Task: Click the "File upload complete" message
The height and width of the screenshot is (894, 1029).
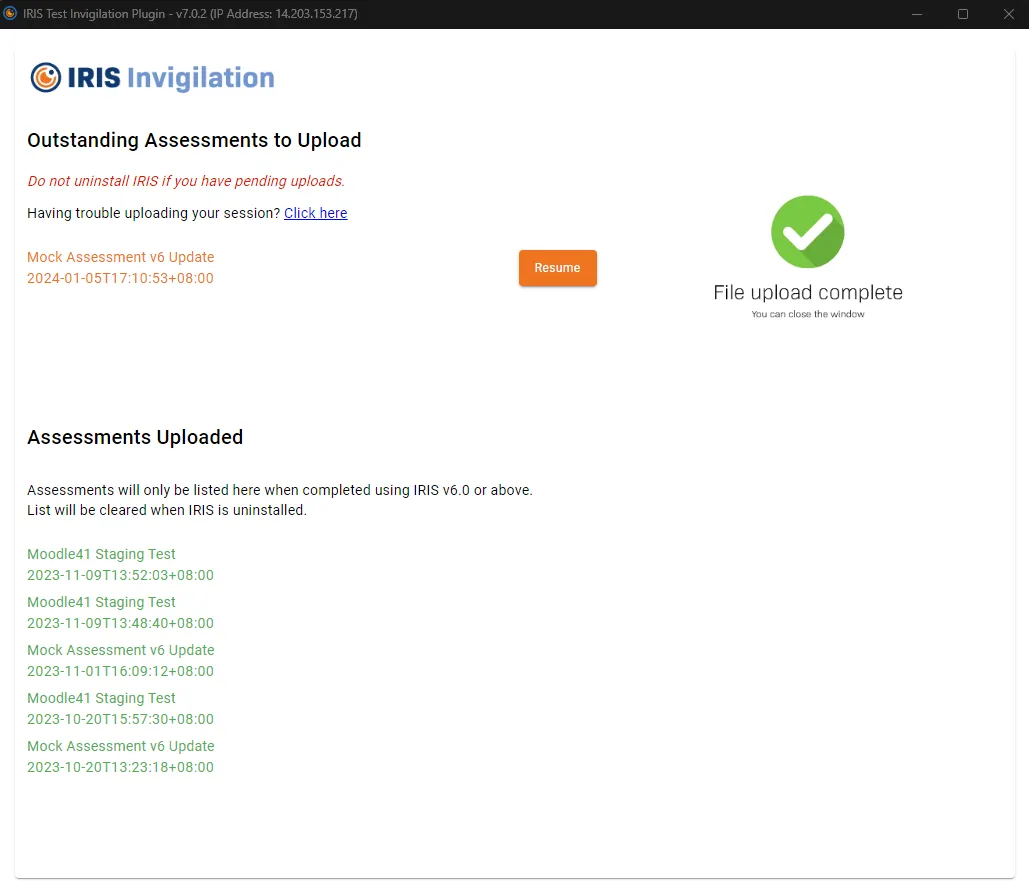Action: point(807,293)
